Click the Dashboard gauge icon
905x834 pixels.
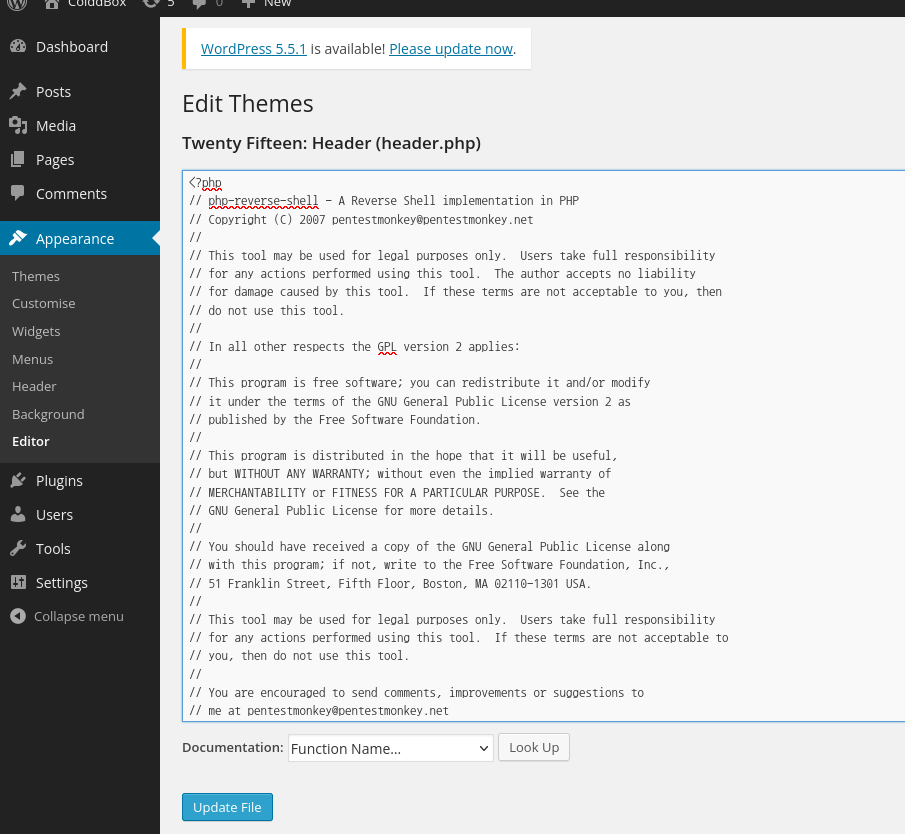18,46
